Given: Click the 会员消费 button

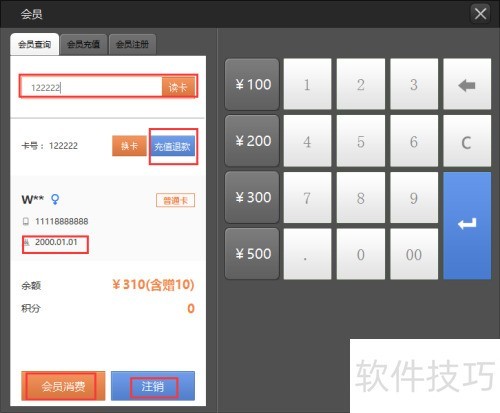Looking at the screenshot, I should [63, 386].
